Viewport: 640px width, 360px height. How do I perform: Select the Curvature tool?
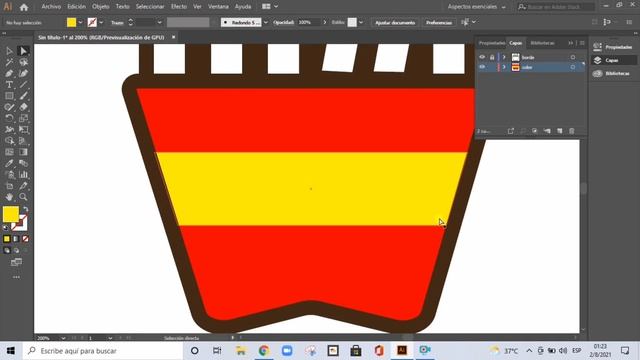[23, 74]
